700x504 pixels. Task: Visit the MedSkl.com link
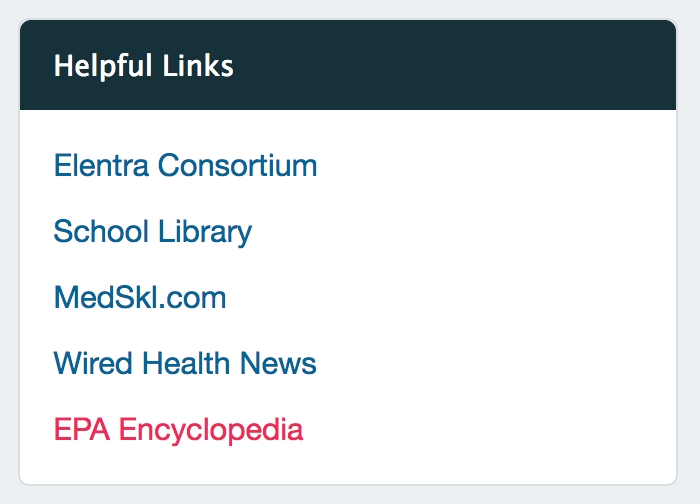click(140, 298)
